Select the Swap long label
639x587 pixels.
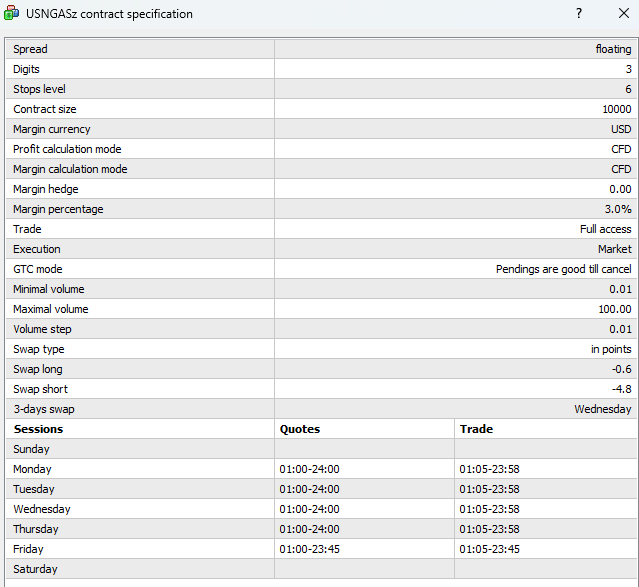point(37,369)
